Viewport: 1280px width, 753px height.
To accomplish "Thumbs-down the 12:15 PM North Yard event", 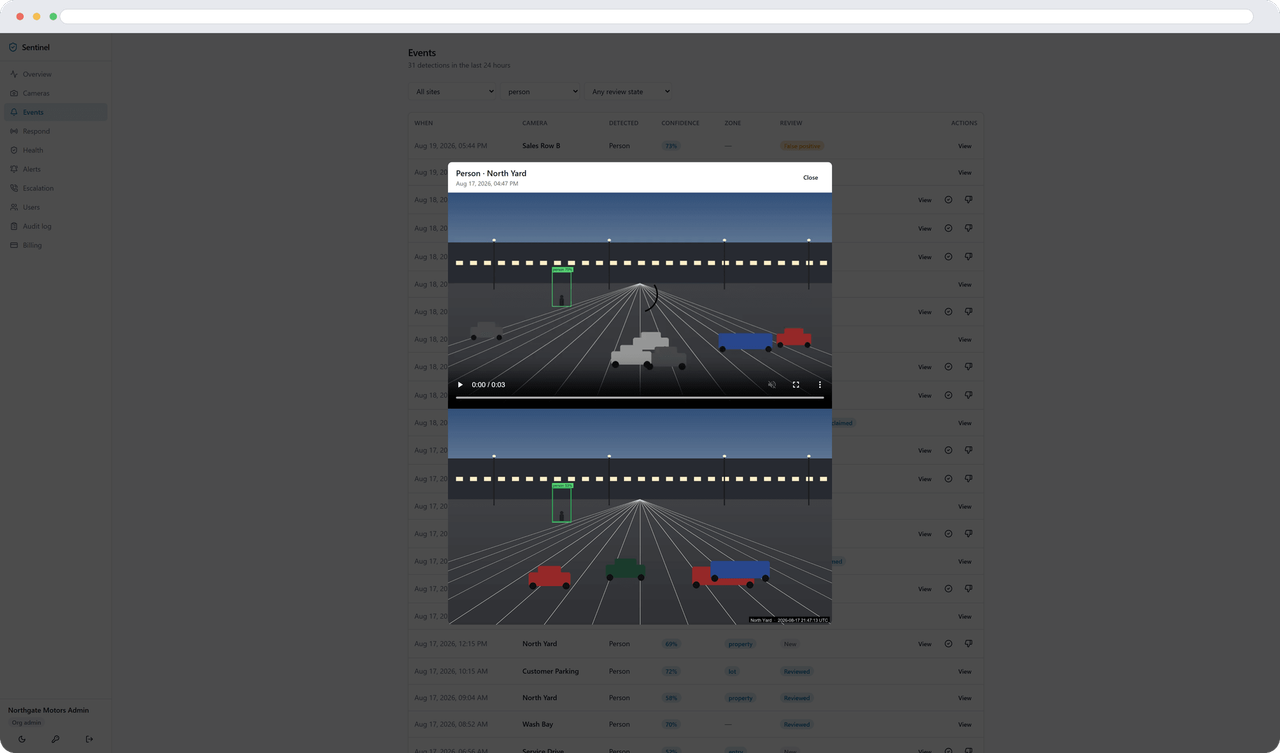I will (968, 644).
